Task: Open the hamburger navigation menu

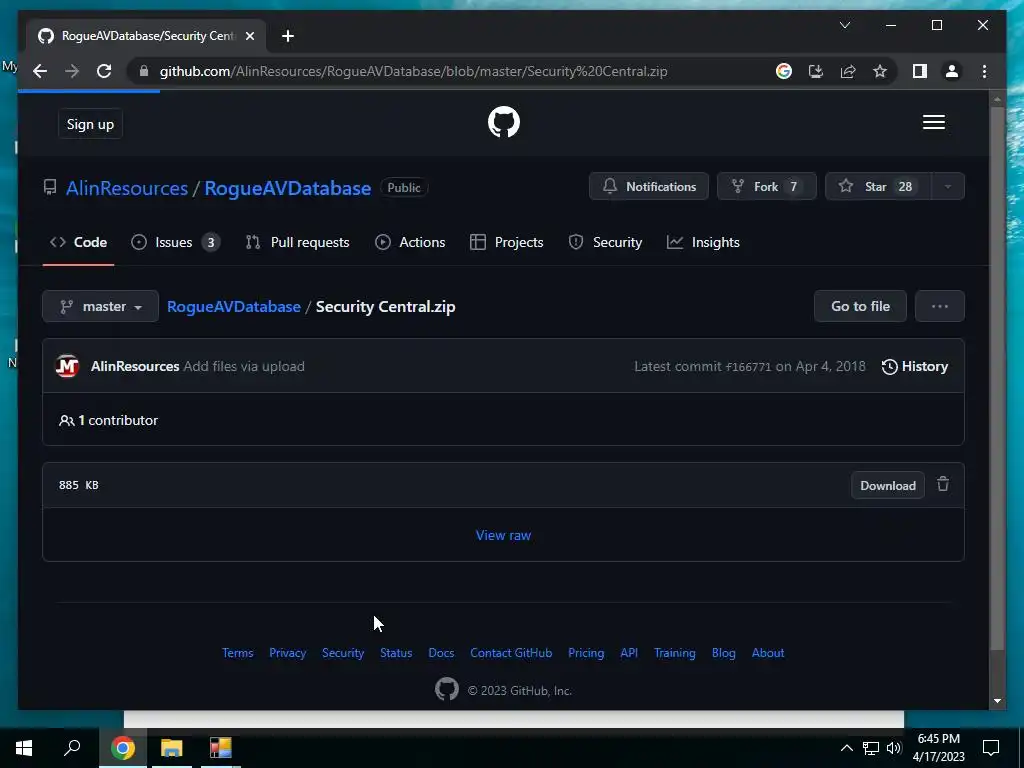Action: coord(933,122)
